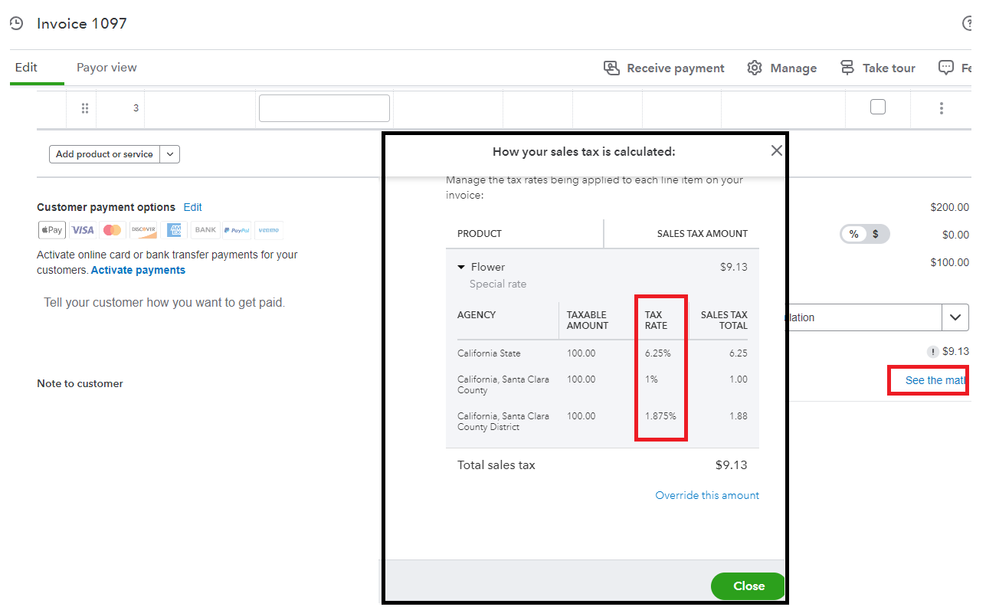Image resolution: width=999 pixels, height=608 pixels.
Task: Switch discount to percent mode
Action: [x=853, y=234]
